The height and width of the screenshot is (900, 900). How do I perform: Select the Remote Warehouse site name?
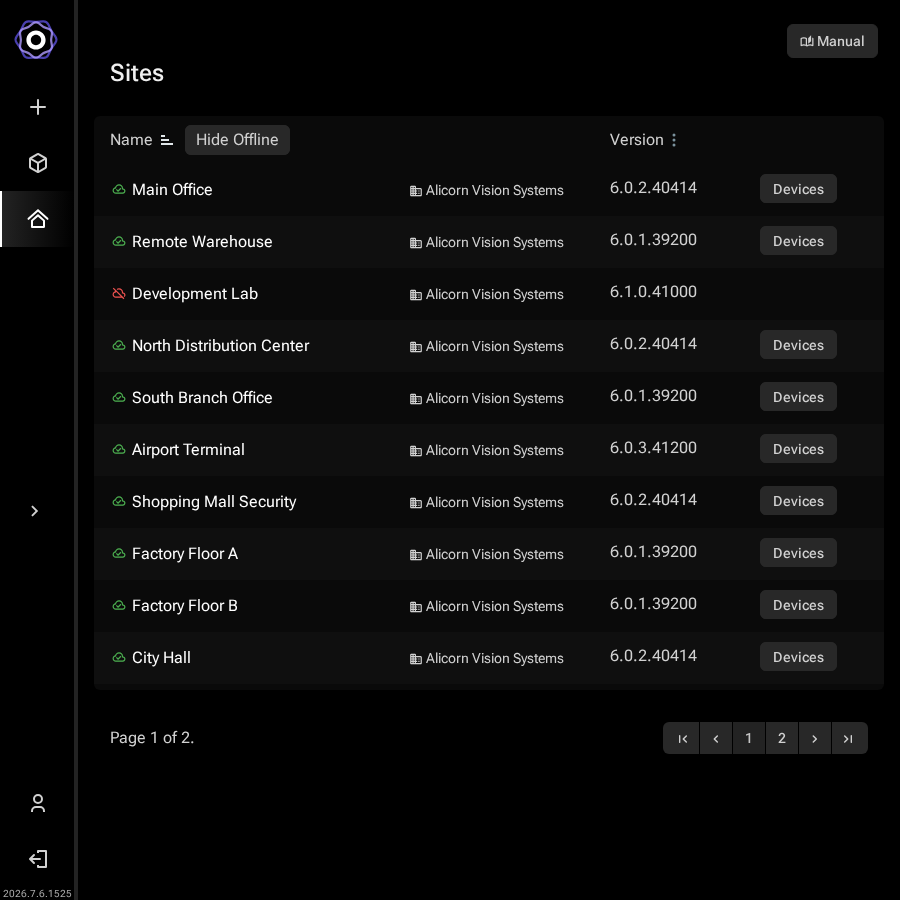202,242
